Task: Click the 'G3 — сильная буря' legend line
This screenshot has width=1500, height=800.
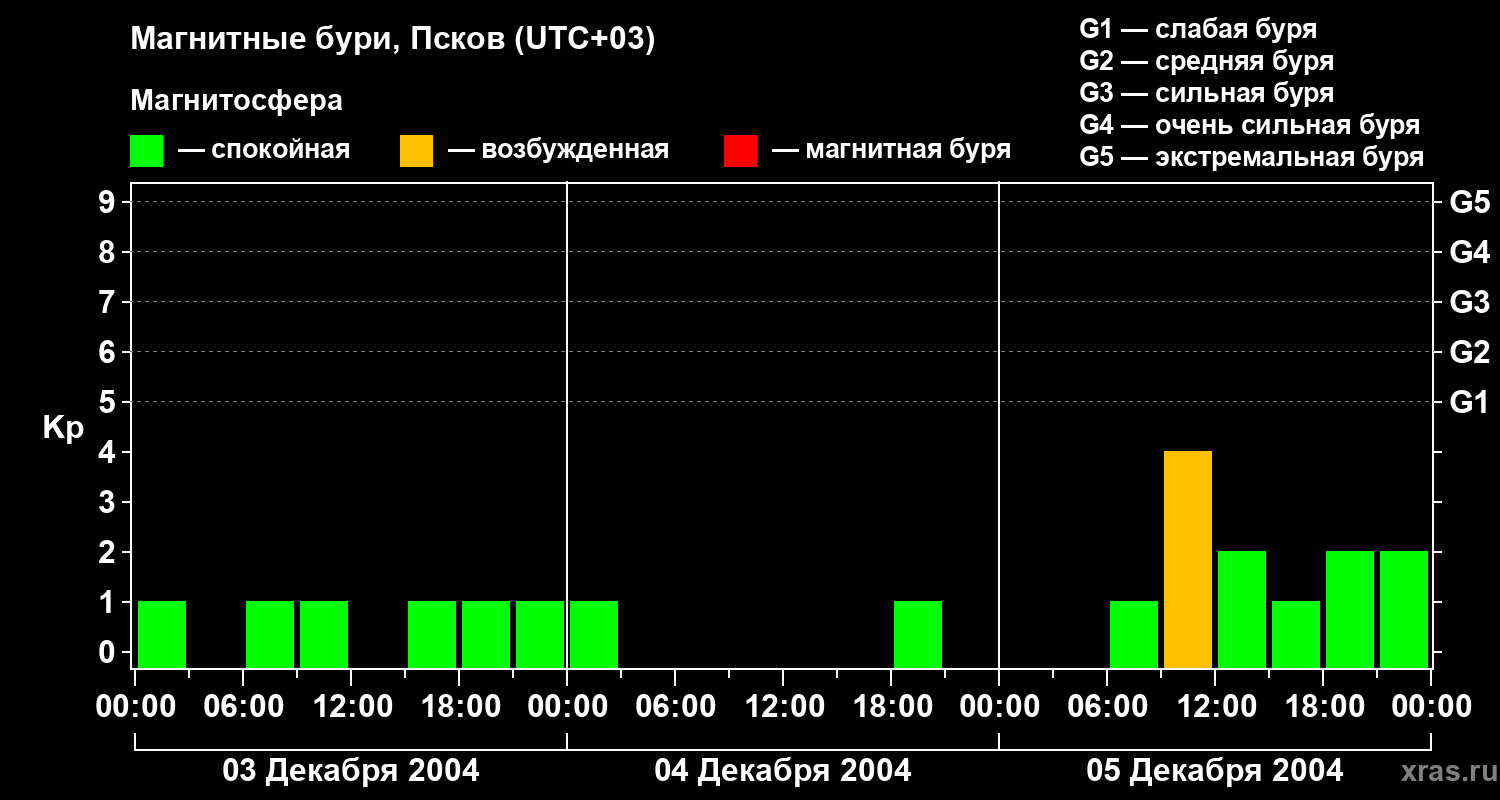Action: tap(1206, 93)
